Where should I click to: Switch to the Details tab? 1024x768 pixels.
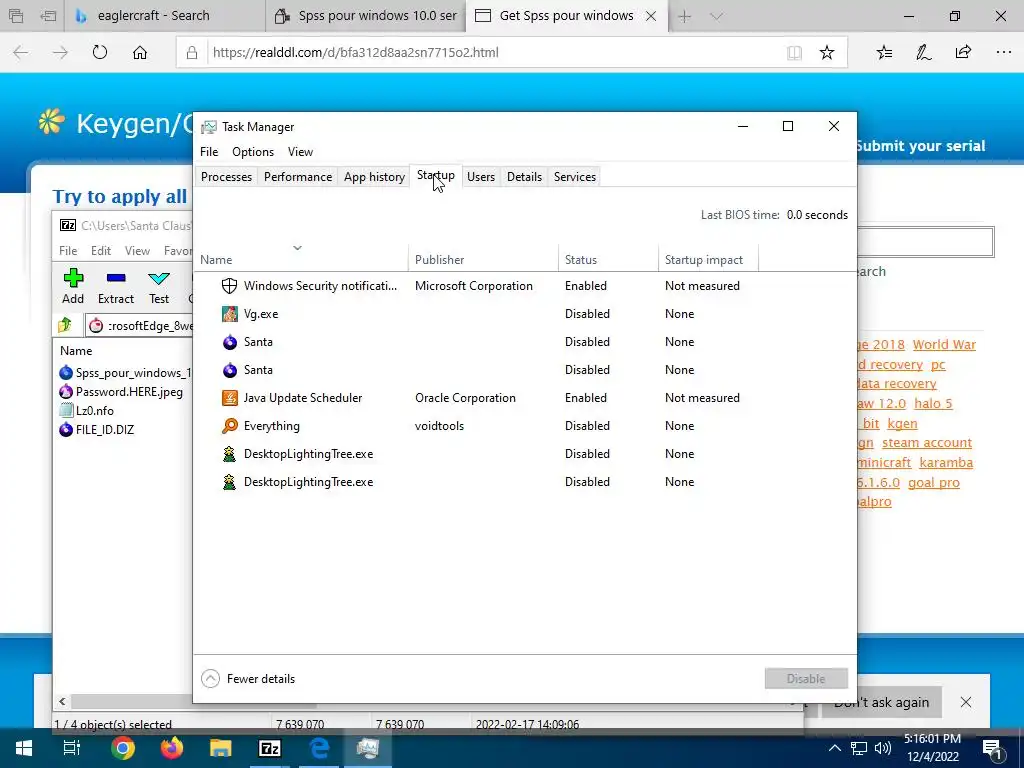524,177
